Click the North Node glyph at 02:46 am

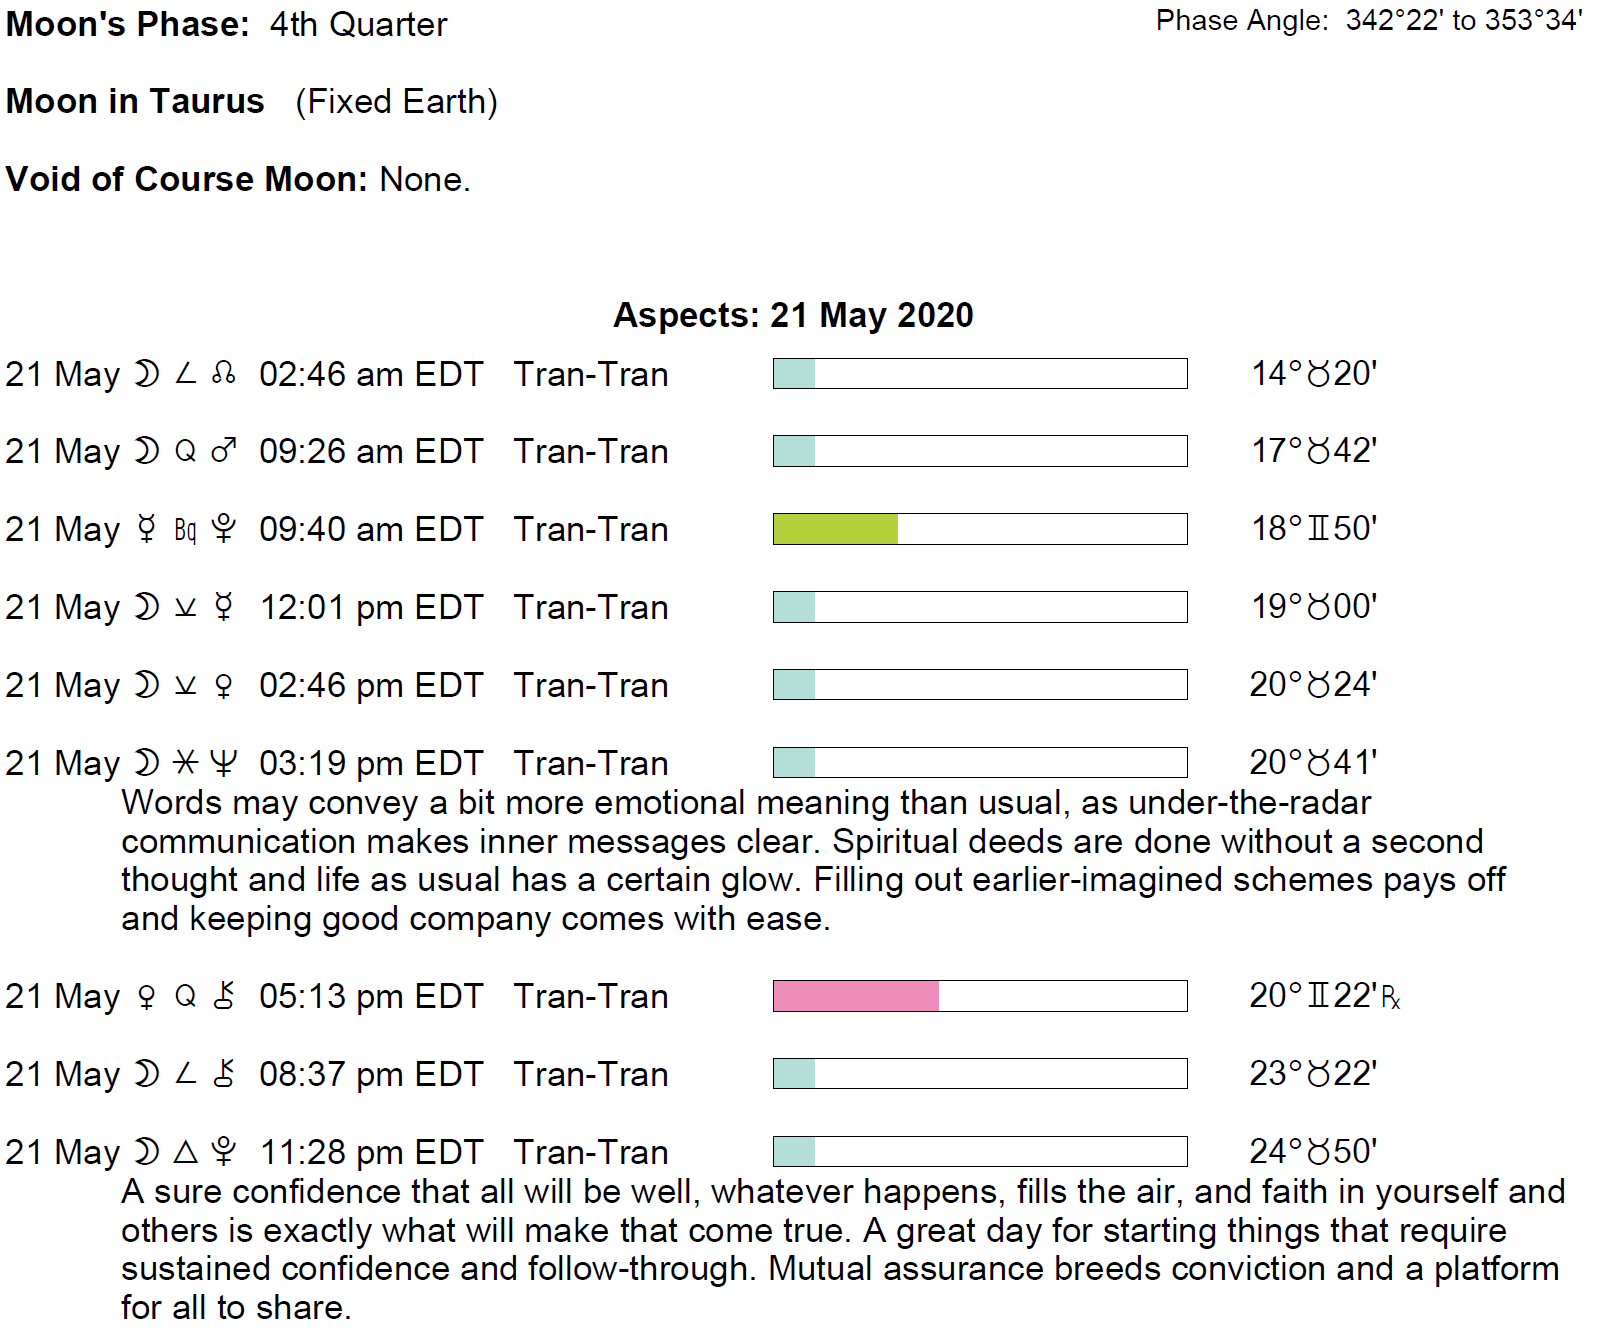[x=224, y=374]
